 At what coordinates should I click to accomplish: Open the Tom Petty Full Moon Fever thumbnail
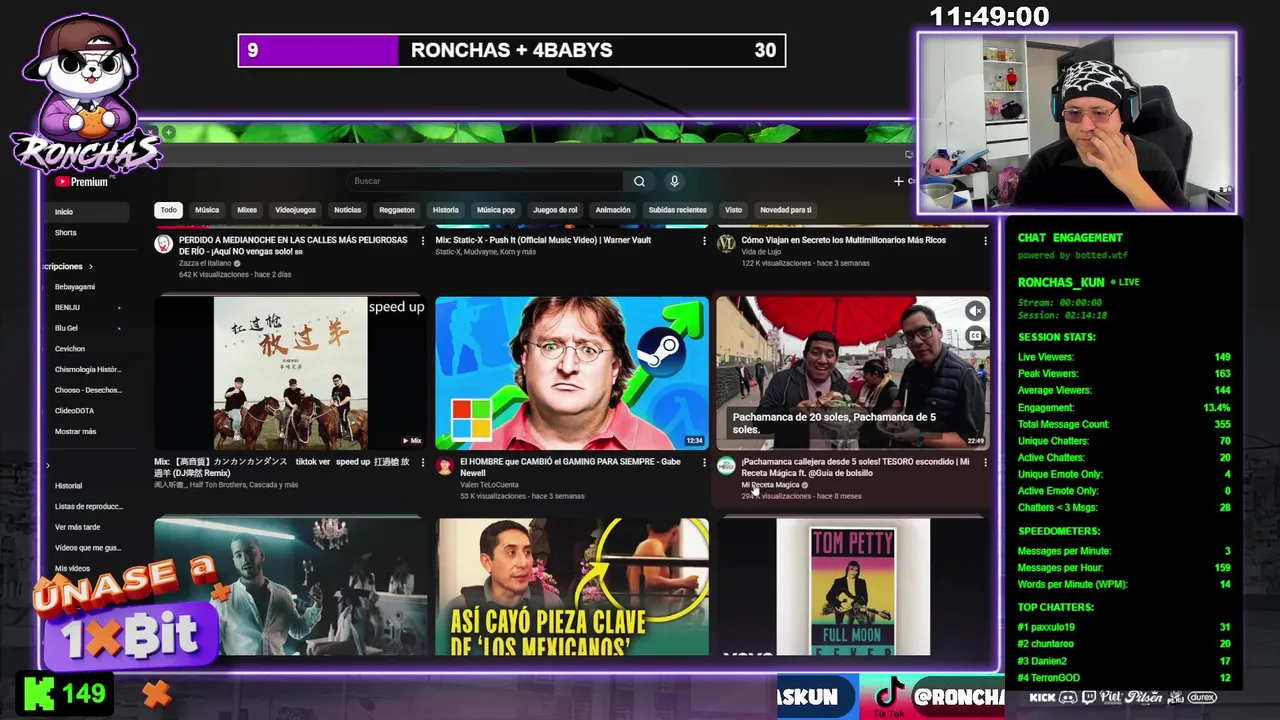pos(853,587)
